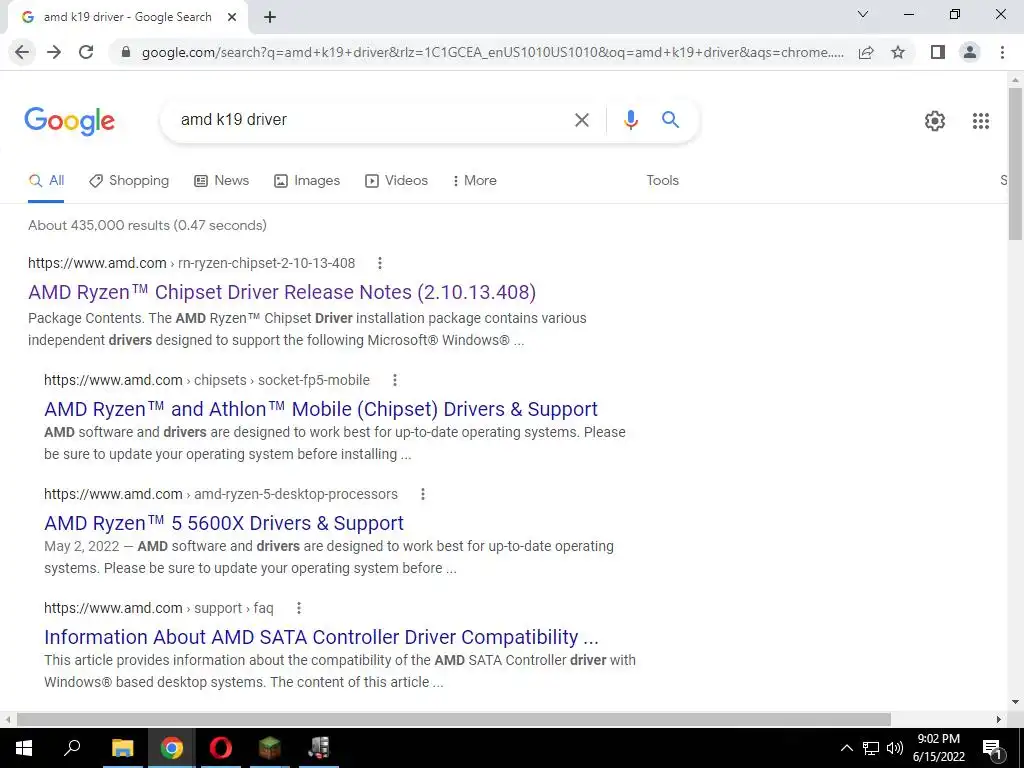Viewport: 1024px width, 768px height.
Task: Open options for socket-fp5-mobile result
Action: click(x=394, y=380)
